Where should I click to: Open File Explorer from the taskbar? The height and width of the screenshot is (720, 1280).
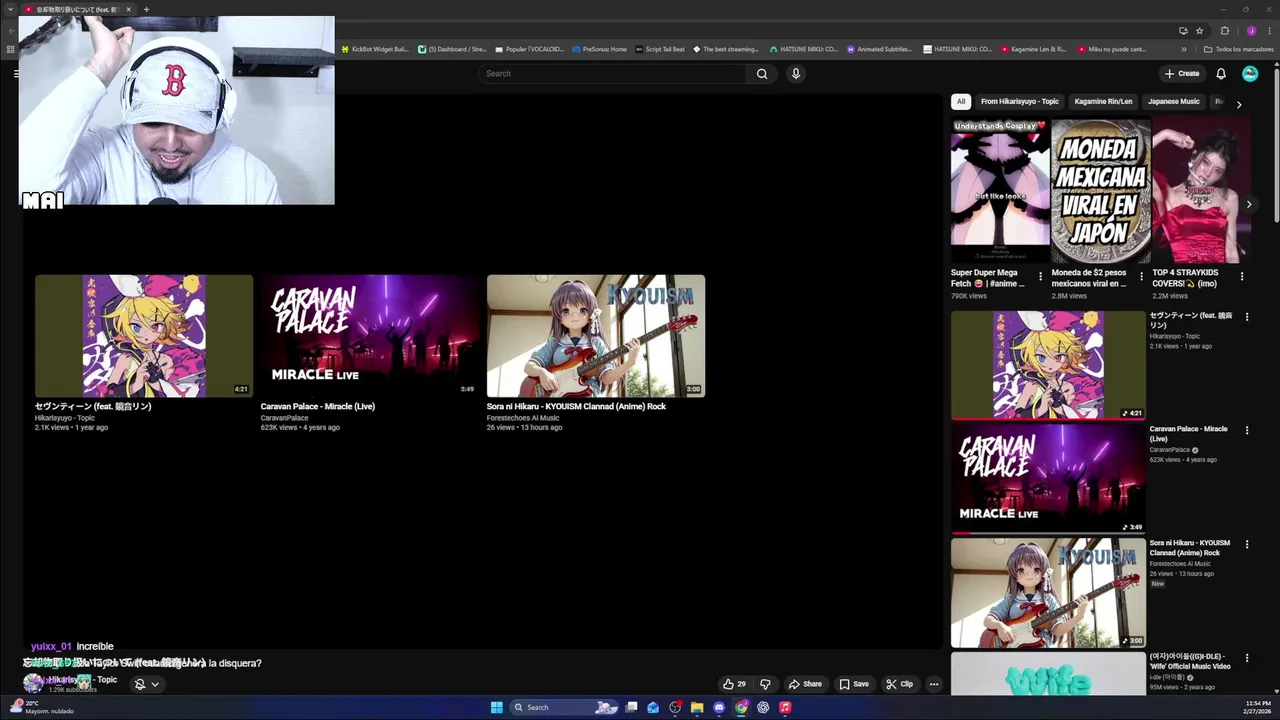pyautogui.click(x=697, y=707)
